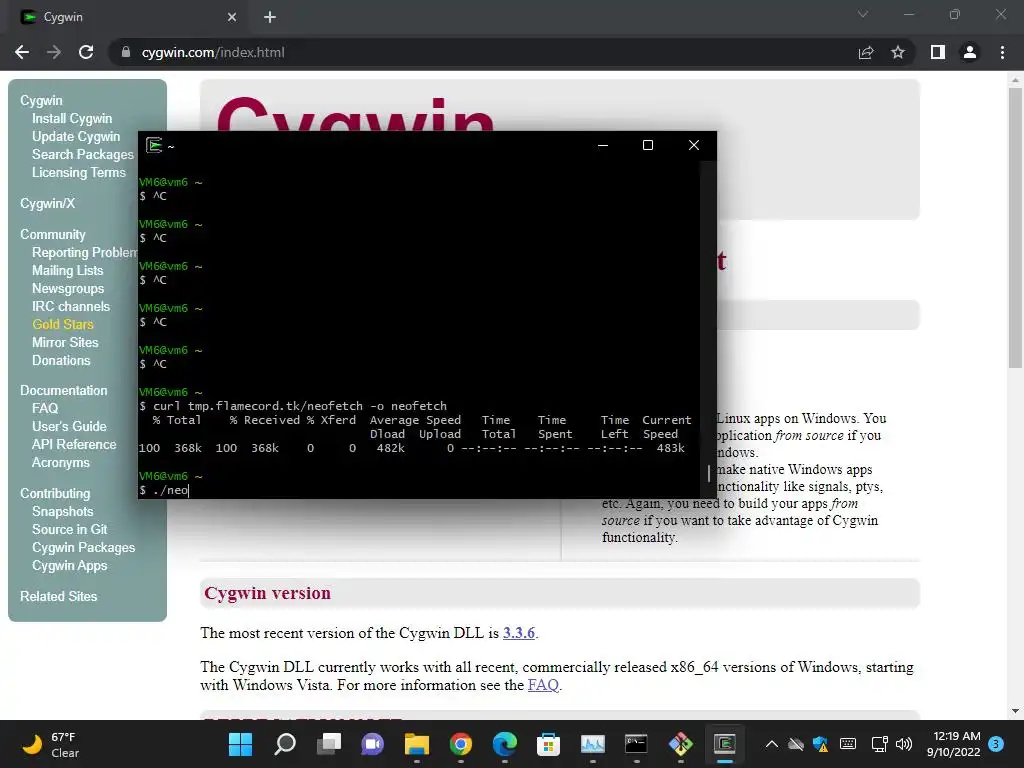Image resolution: width=1024 pixels, height=768 pixels.
Task: Open Microsoft Edge from the taskbar
Action: click(504, 744)
